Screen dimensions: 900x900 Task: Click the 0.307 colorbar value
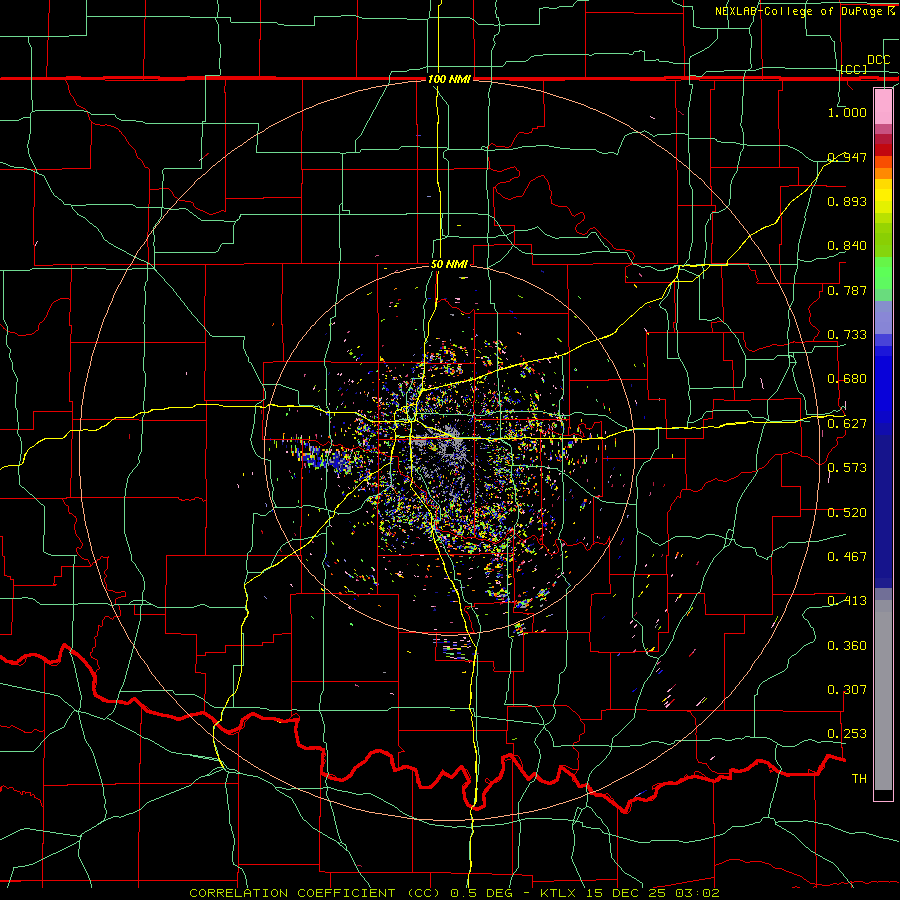847,690
